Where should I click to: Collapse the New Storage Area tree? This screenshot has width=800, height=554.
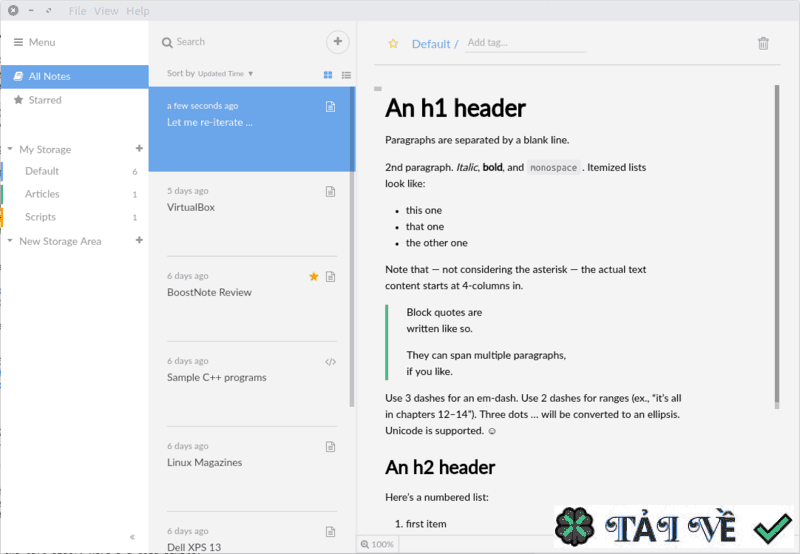[10, 241]
